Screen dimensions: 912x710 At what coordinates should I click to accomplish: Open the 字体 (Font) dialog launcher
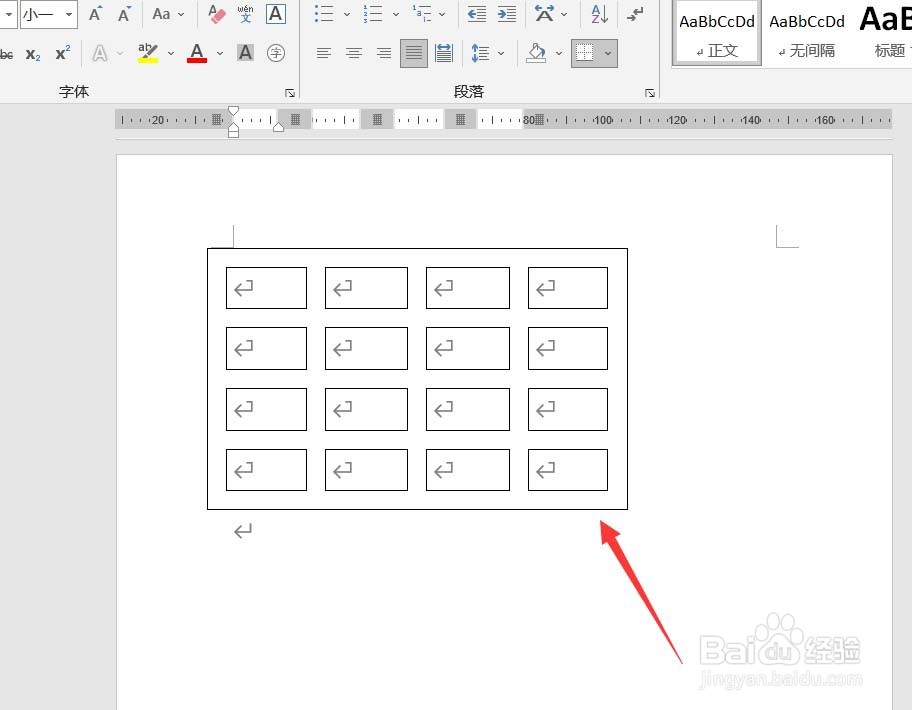pos(290,93)
